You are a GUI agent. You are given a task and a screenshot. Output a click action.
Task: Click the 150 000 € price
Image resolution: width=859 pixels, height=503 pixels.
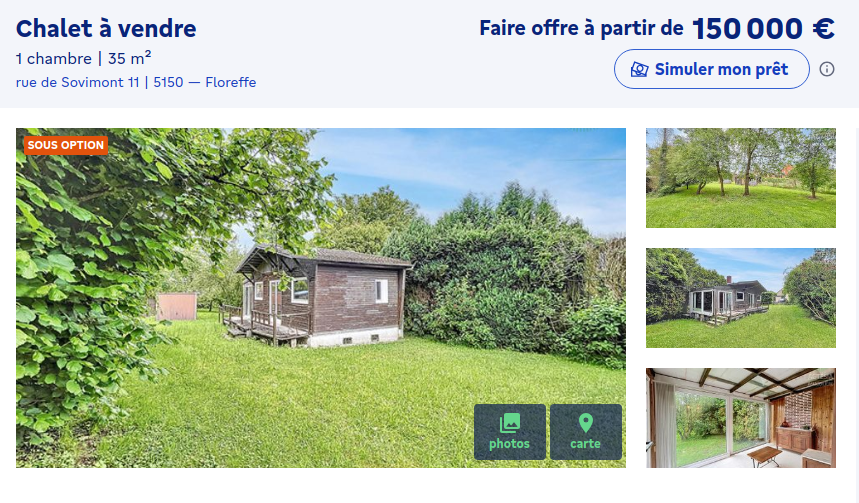pyautogui.click(x=763, y=28)
